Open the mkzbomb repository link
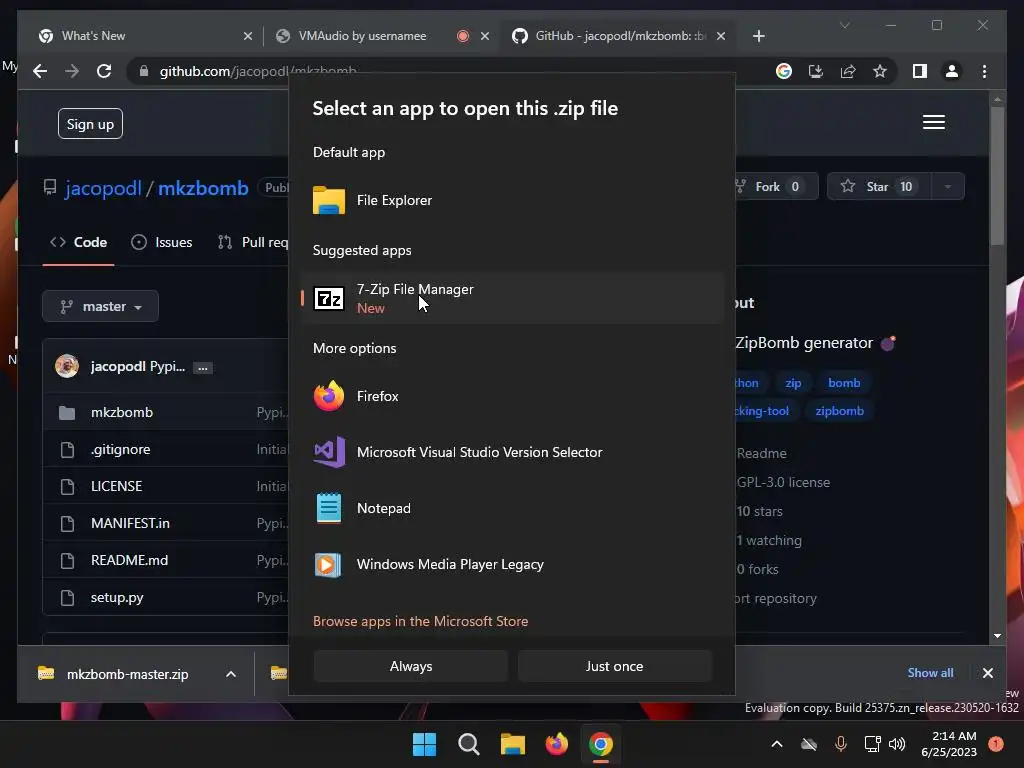Viewport: 1024px width, 768px height. [203, 188]
